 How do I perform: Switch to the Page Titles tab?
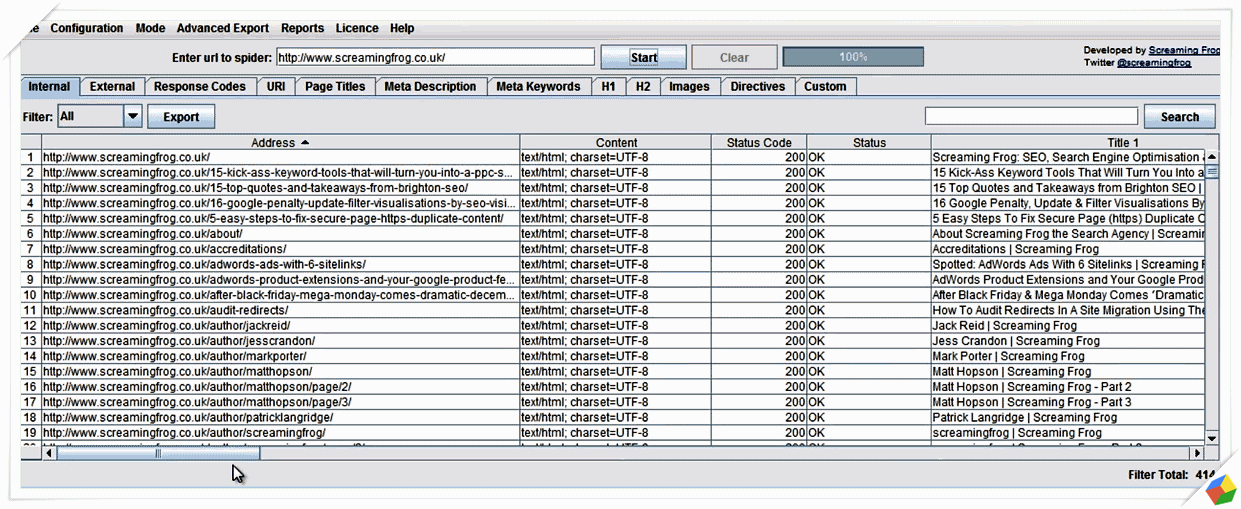coord(335,87)
